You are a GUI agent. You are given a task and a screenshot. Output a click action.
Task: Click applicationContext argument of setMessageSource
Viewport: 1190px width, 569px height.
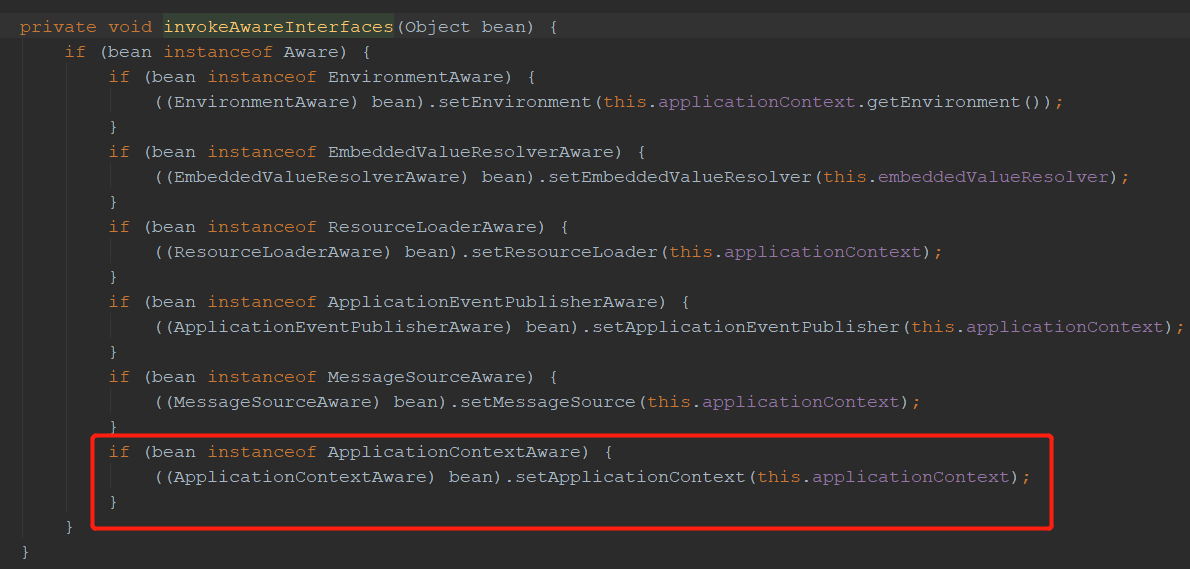point(801,402)
